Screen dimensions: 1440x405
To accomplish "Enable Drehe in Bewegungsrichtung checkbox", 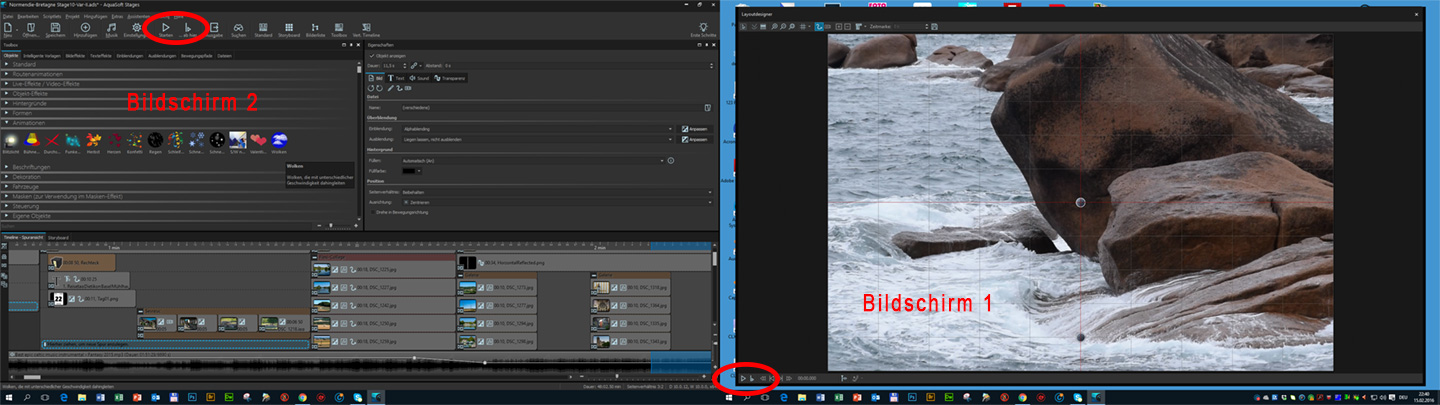I will point(373,212).
